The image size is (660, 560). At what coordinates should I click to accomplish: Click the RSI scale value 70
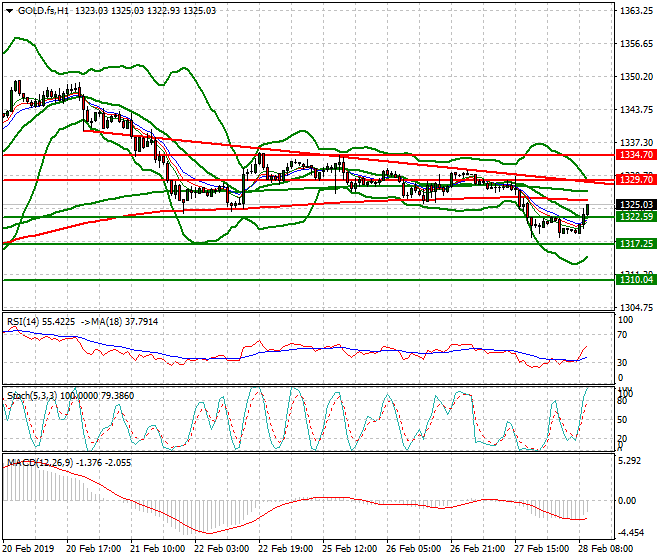point(622,335)
